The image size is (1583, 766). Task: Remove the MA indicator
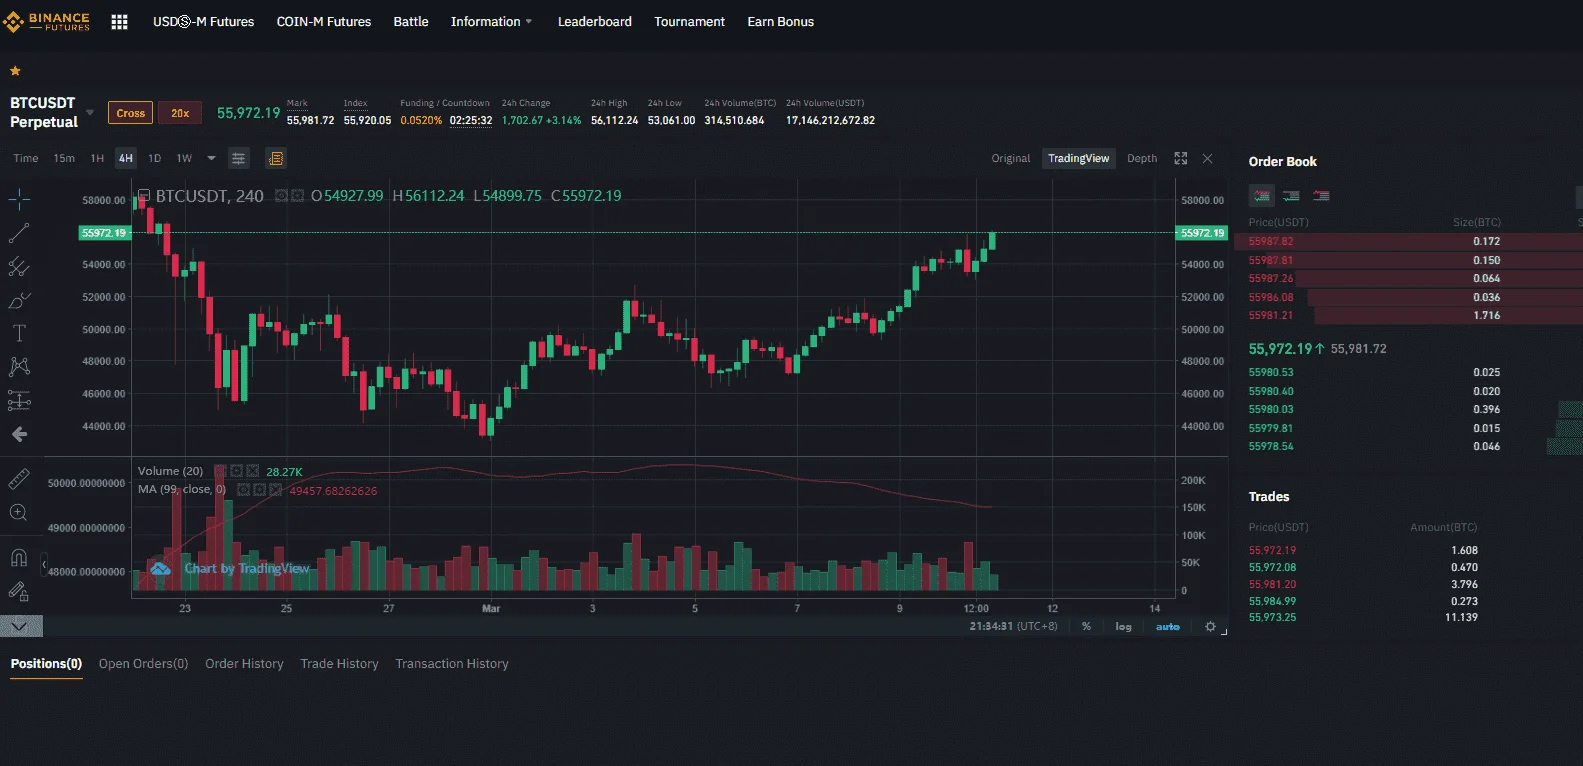[275, 490]
